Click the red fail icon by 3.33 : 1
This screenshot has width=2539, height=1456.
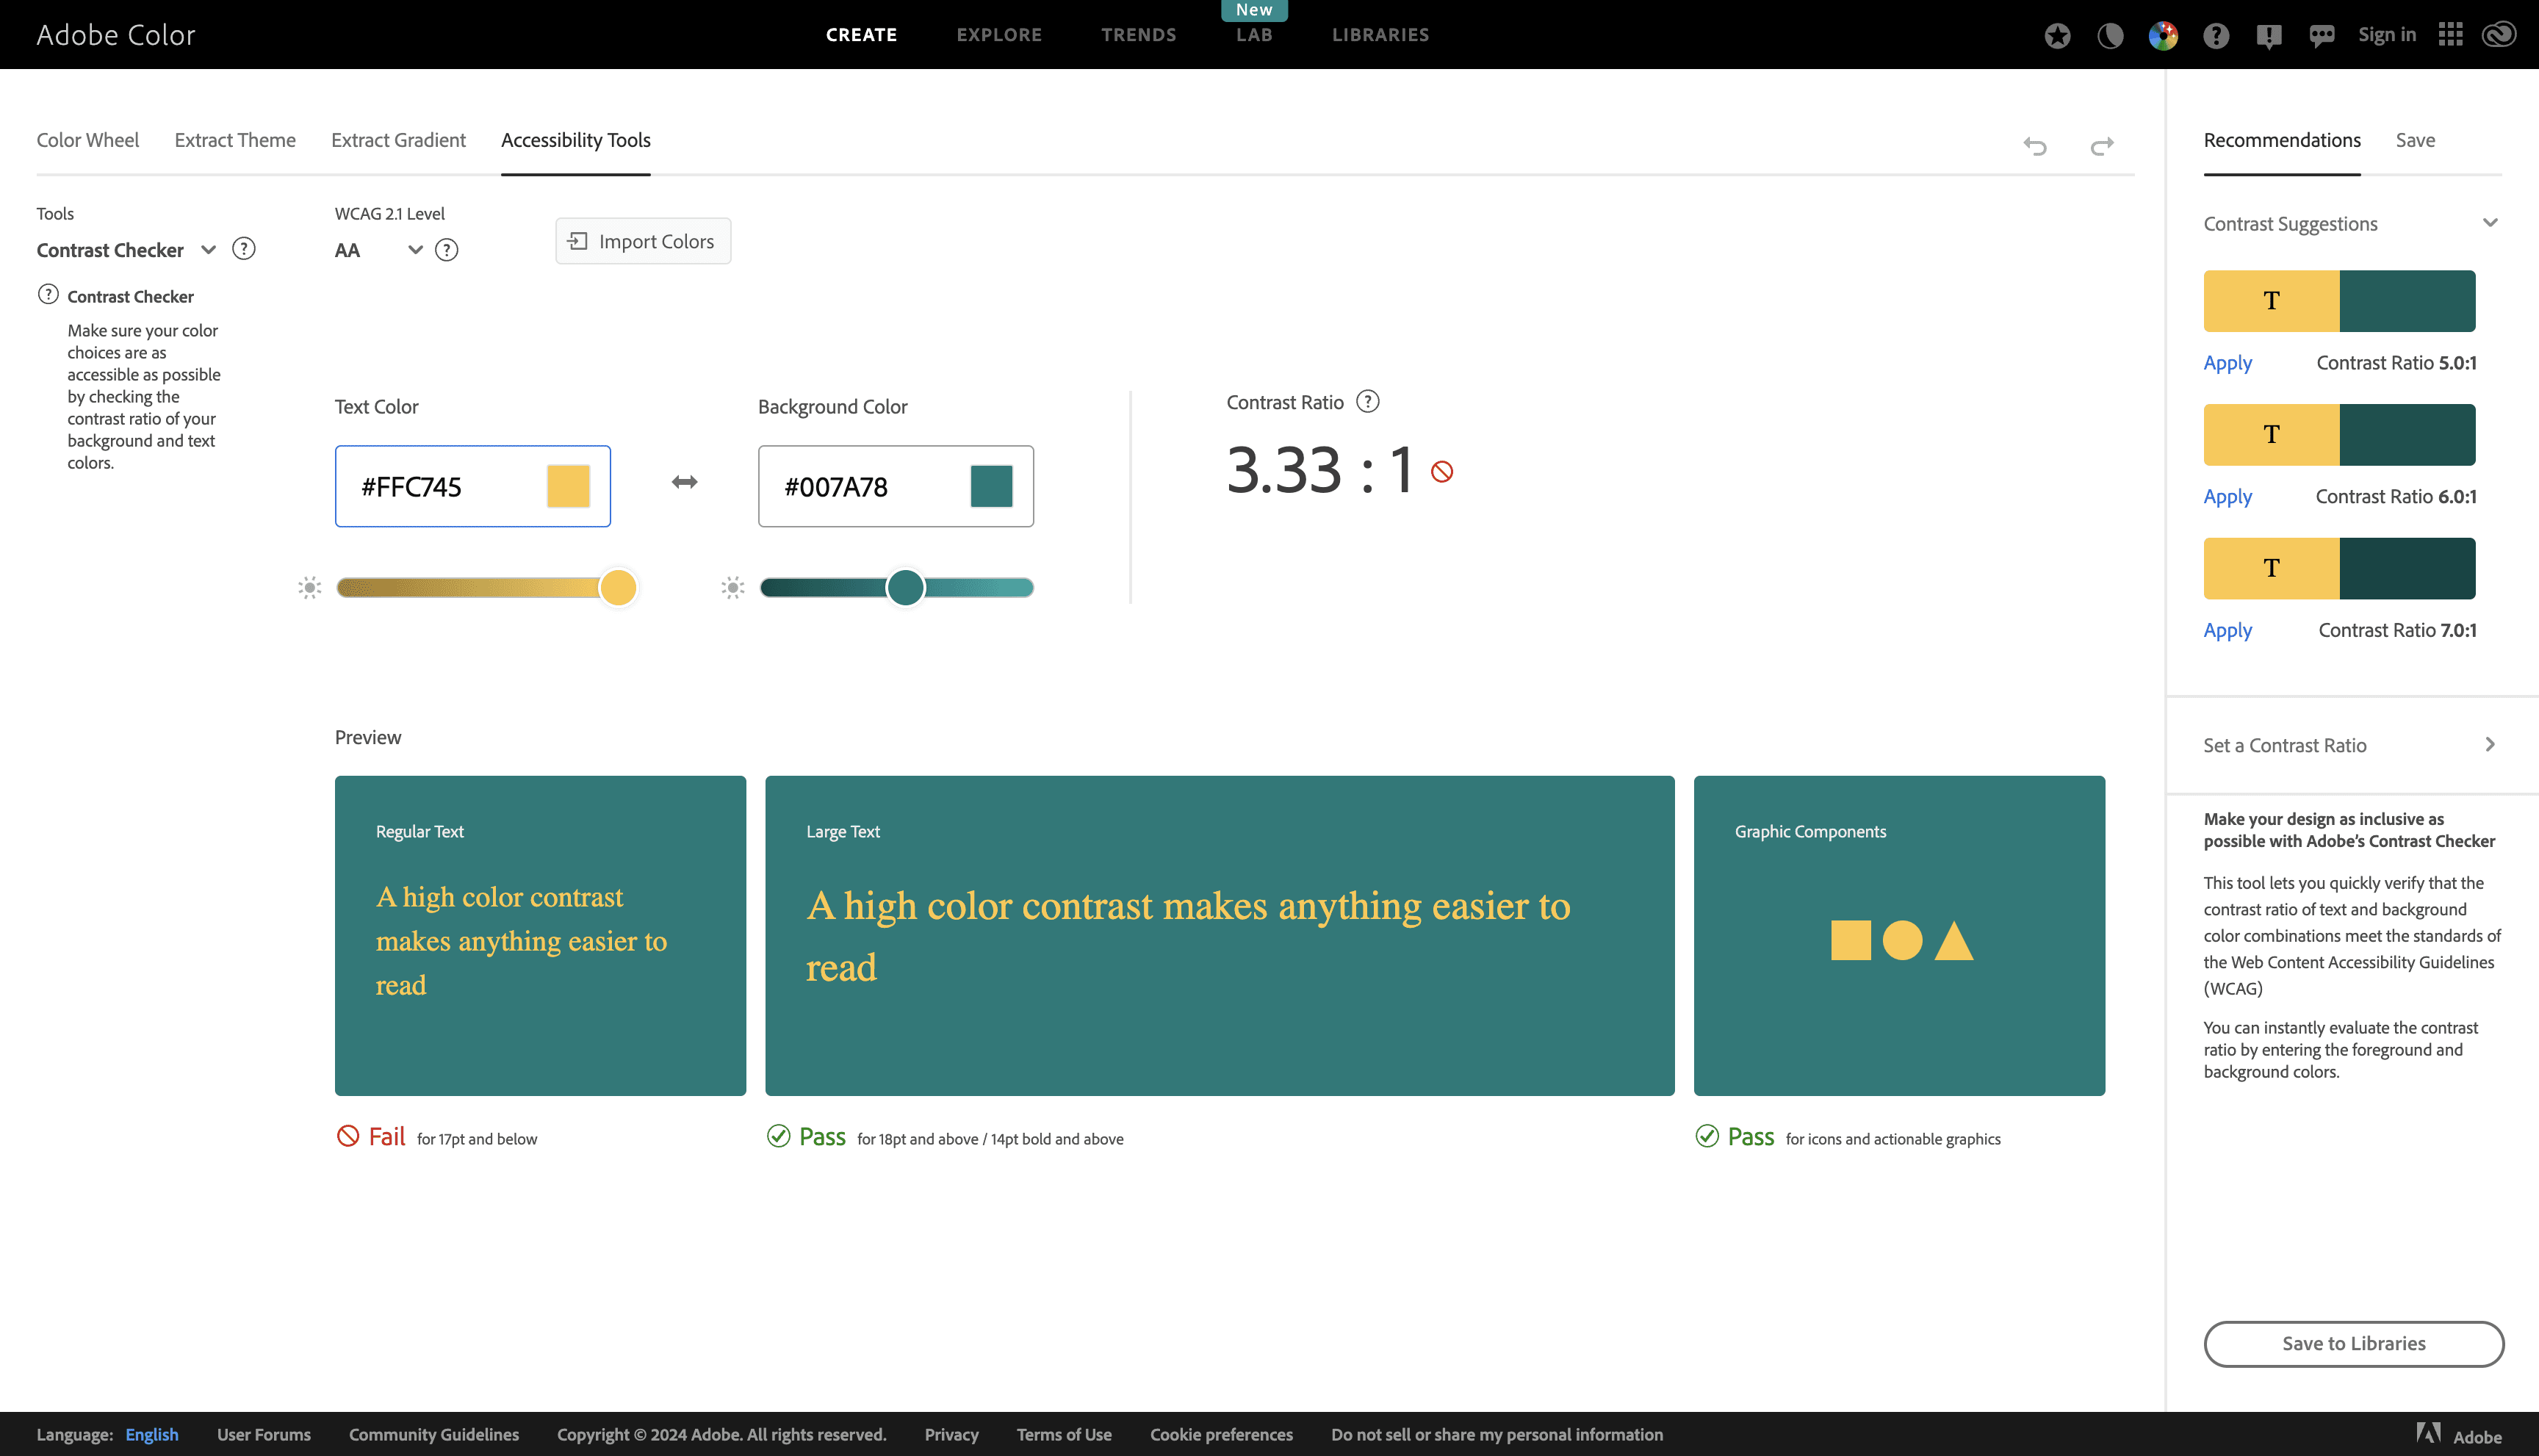(x=1442, y=471)
